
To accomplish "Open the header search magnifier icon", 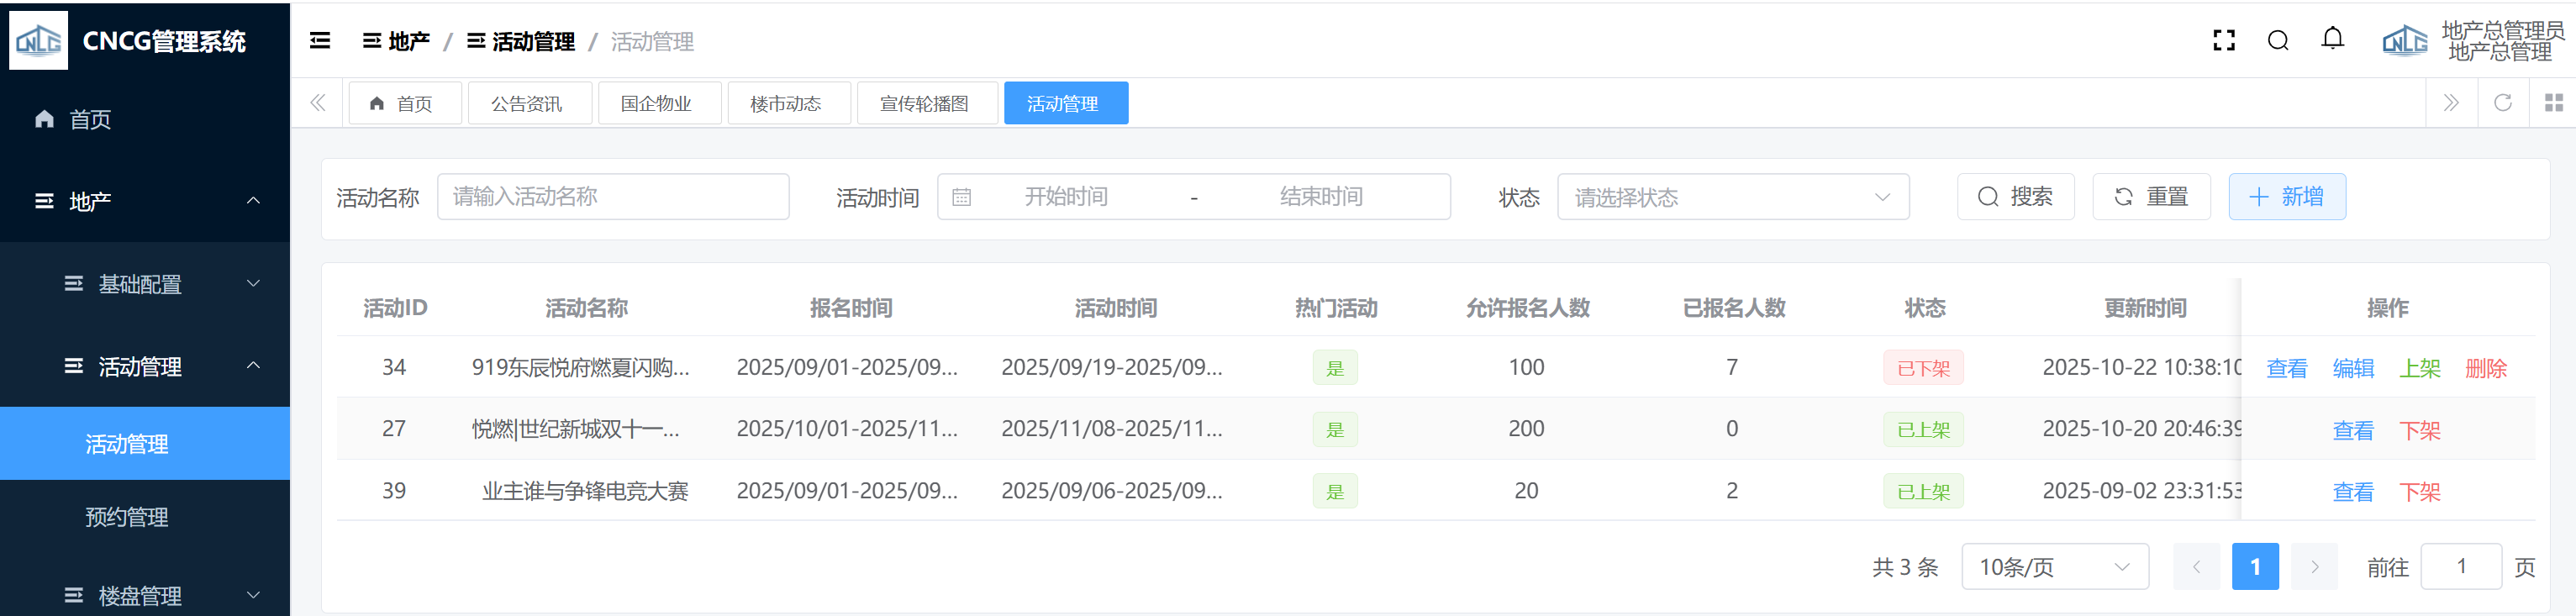I will click(2278, 41).
